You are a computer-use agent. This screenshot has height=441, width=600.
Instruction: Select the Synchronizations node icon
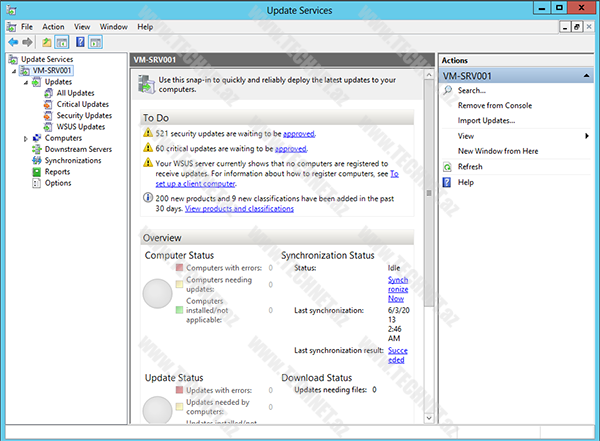[37, 160]
